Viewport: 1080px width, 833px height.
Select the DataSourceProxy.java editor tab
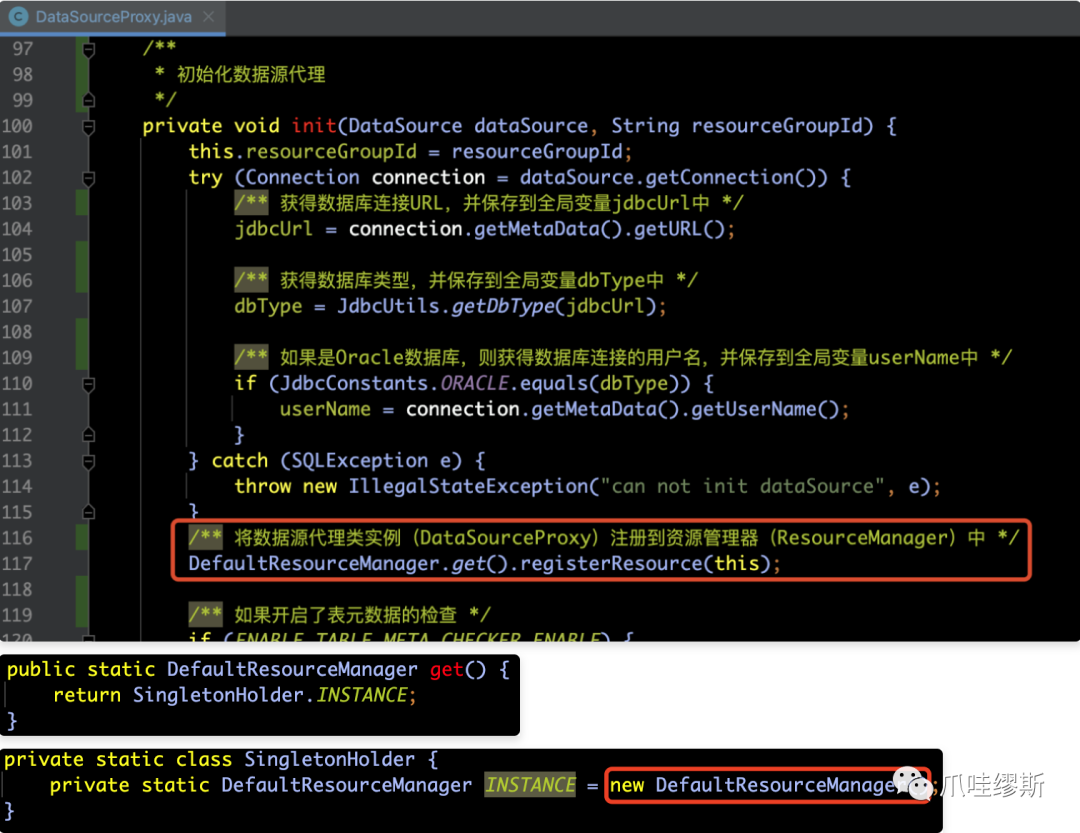tap(112, 17)
